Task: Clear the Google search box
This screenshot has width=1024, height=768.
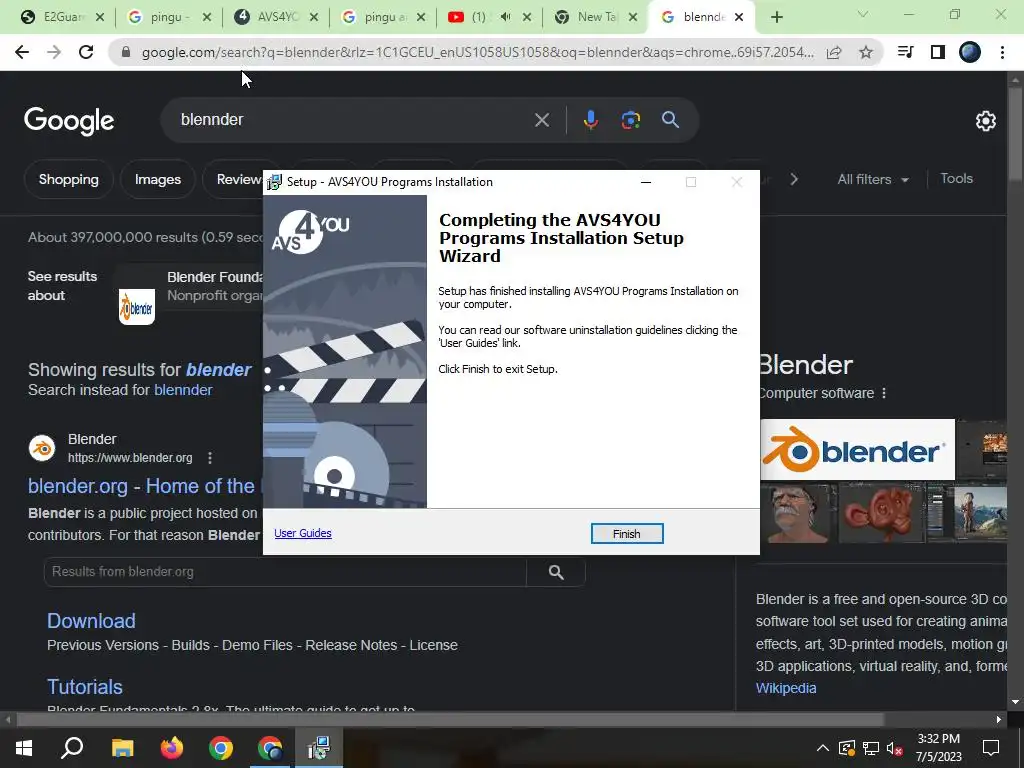Action: click(541, 120)
